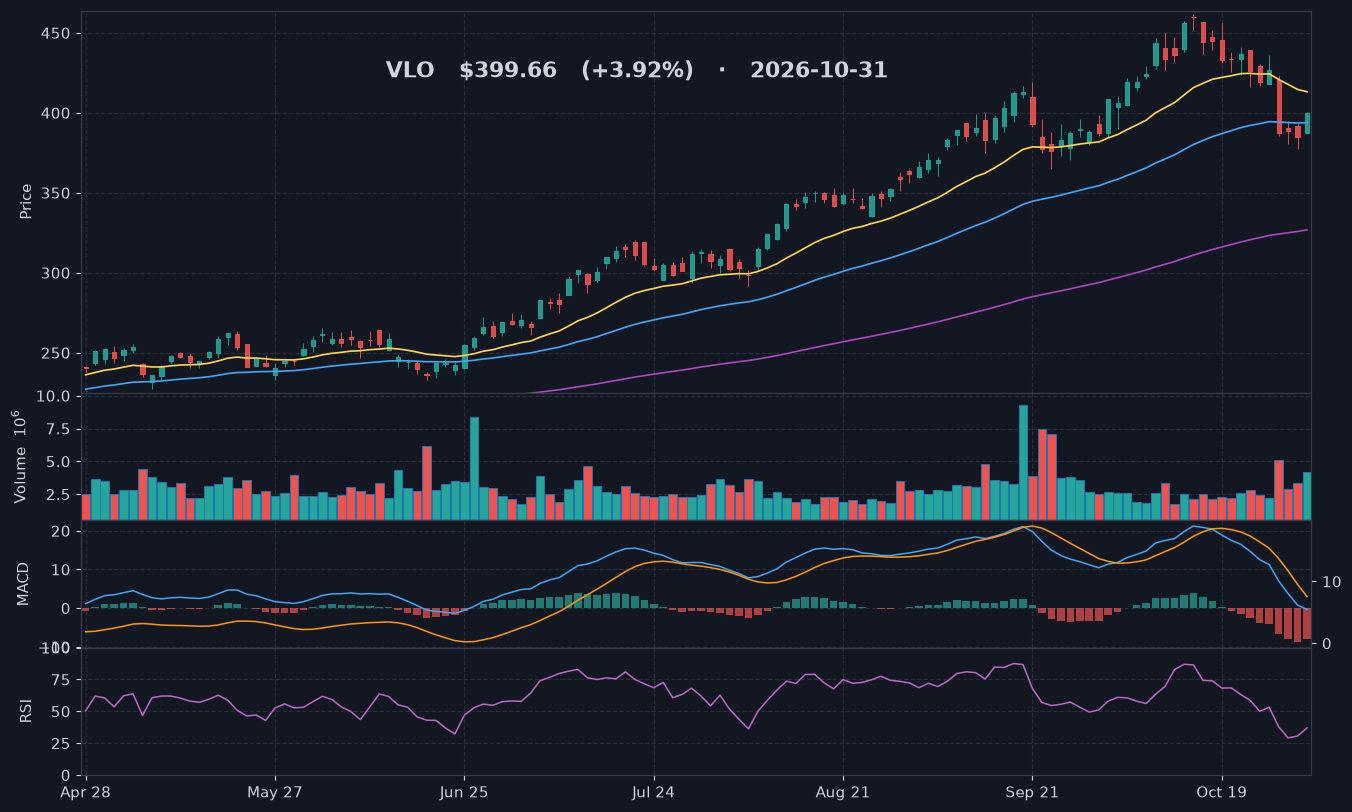Screen dimensions: 1352x812
Task: Click the RSI axis label
Action: (x=26, y=711)
